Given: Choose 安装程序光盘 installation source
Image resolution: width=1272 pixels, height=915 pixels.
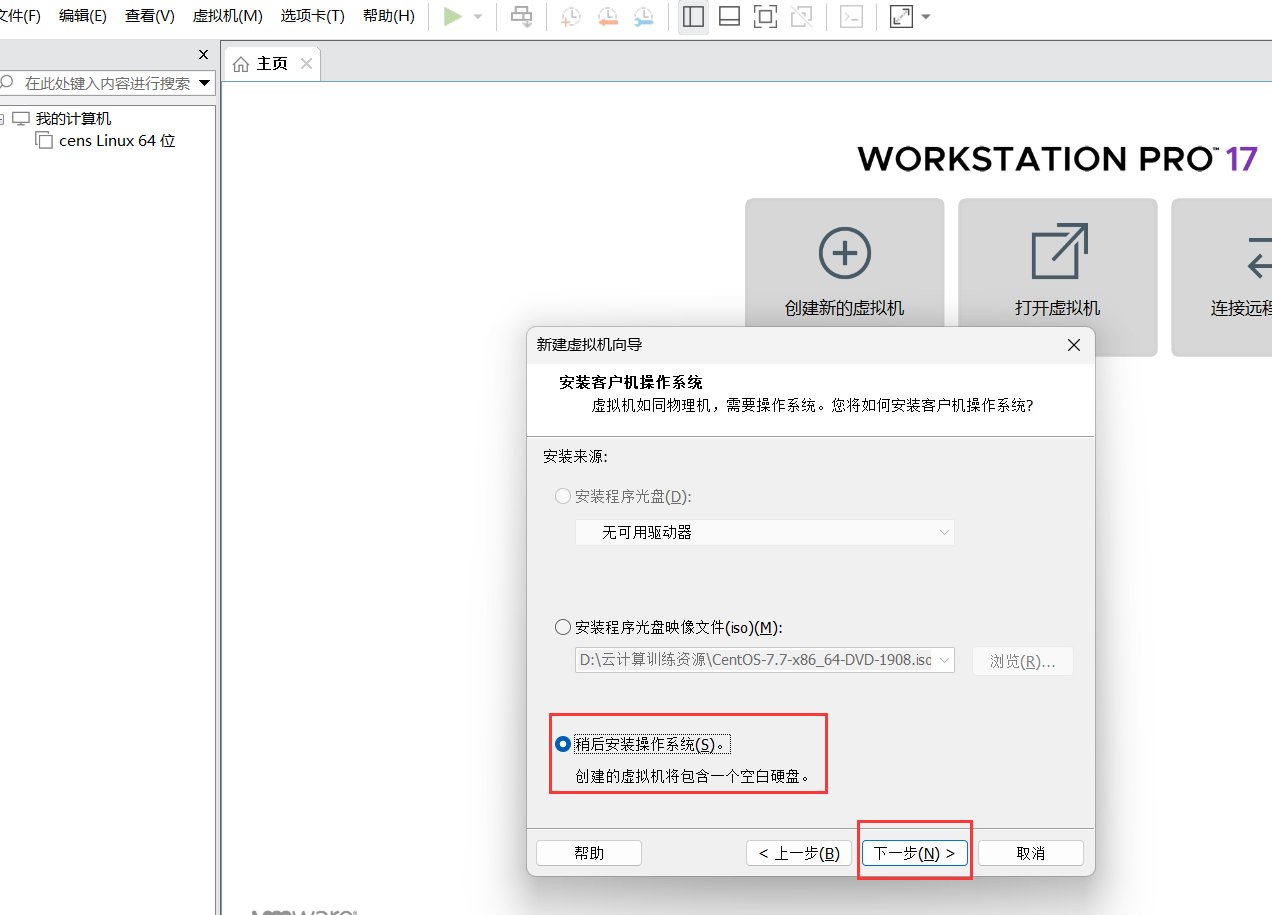Looking at the screenshot, I should coord(562,496).
